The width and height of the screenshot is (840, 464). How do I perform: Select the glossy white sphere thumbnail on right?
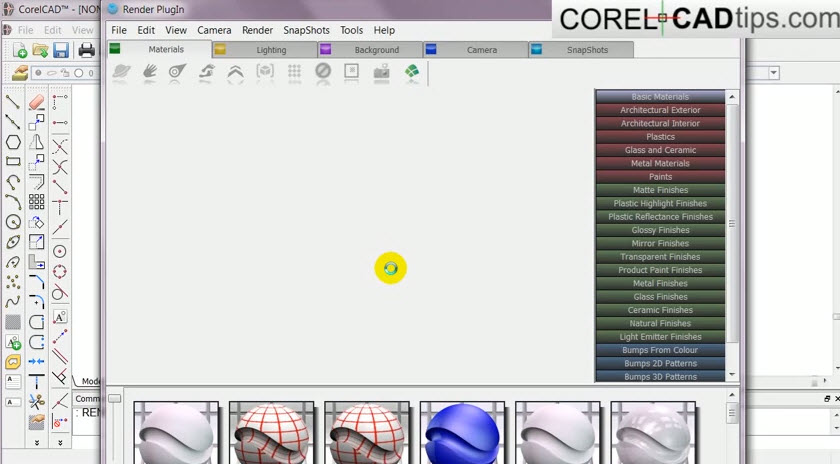click(x=653, y=432)
